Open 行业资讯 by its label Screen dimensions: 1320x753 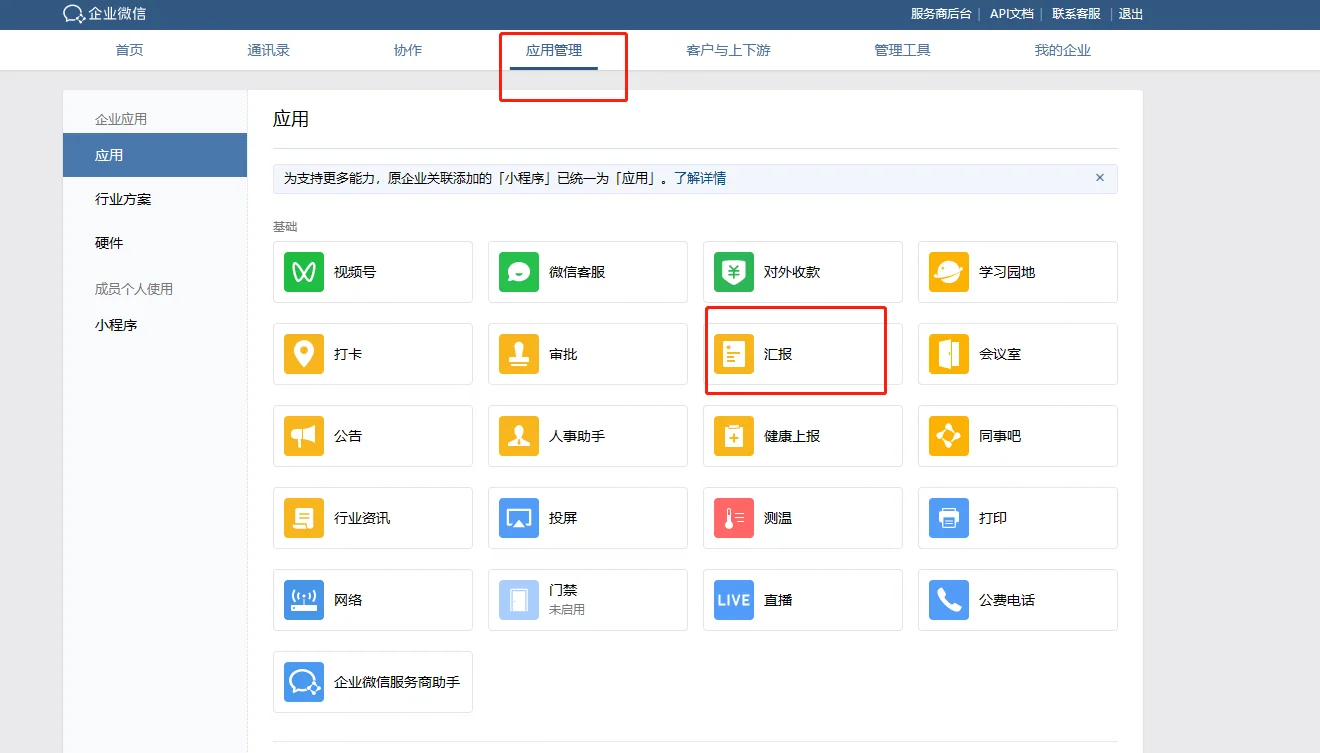(362, 518)
